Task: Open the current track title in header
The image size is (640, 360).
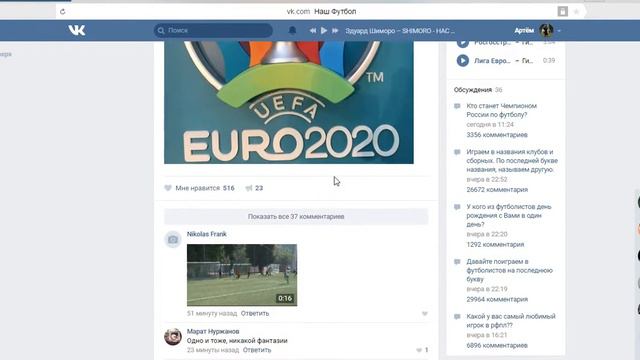Action: 400,31
